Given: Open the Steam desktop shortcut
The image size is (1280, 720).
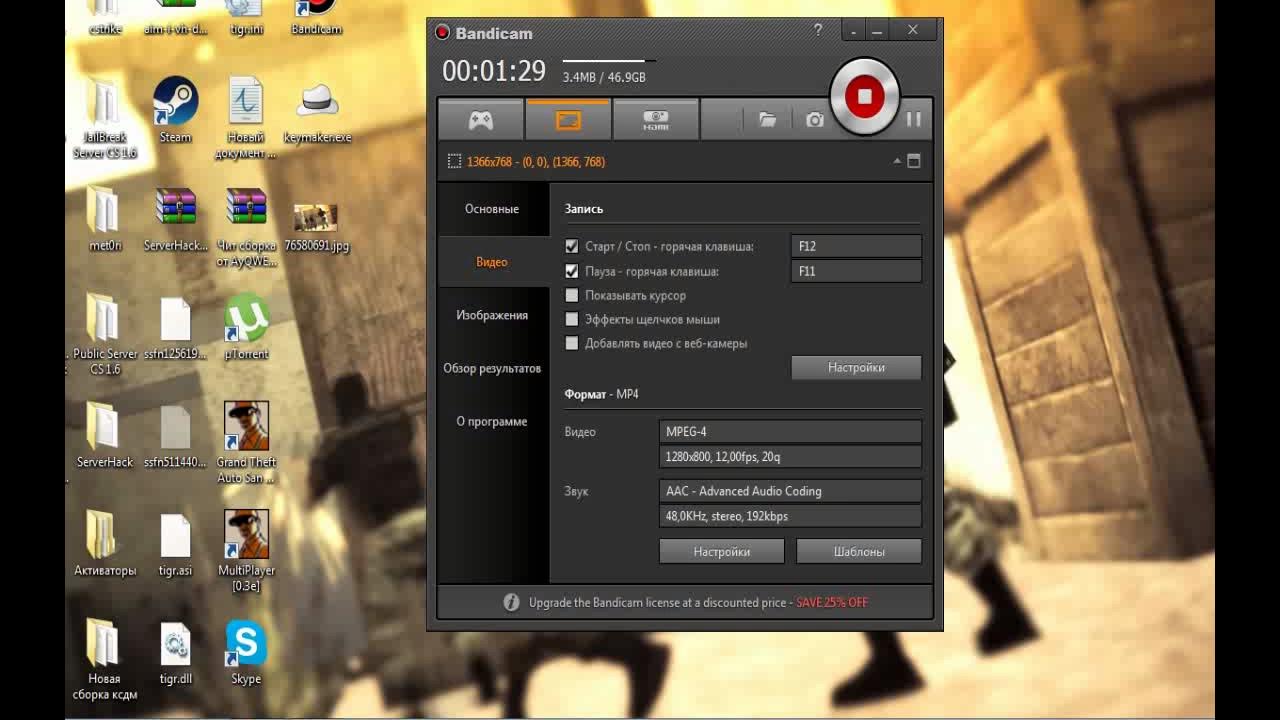Looking at the screenshot, I should click(175, 111).
